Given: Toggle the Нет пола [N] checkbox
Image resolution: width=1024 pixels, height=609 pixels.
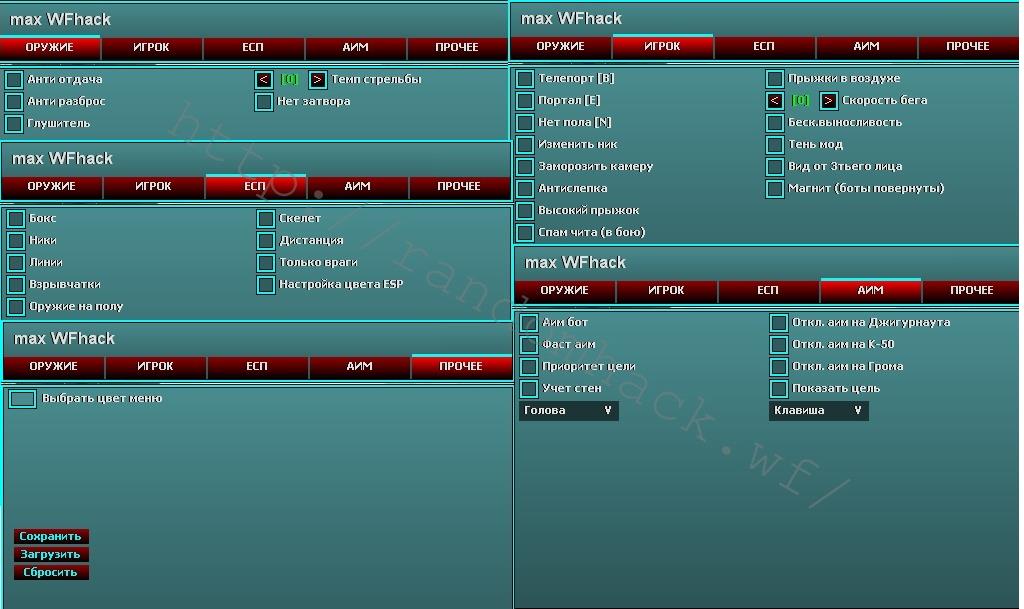Looking at the screenshot, I should pyautogui.click(x=525, y=123).
